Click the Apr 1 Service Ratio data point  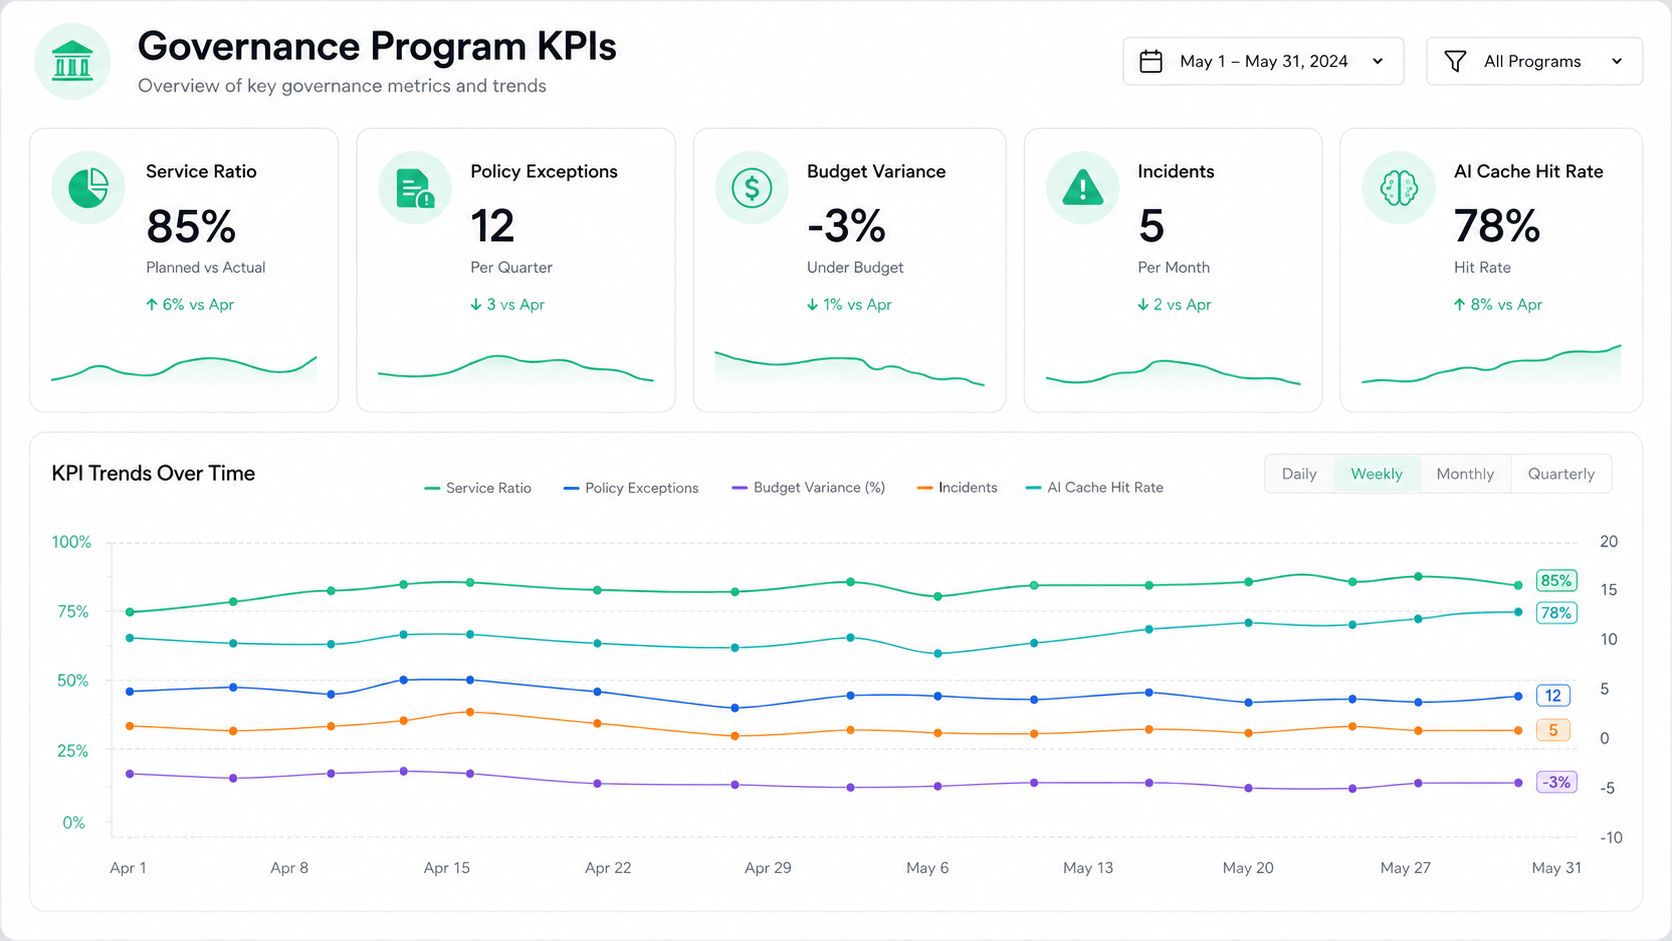(x=130, y=612)
